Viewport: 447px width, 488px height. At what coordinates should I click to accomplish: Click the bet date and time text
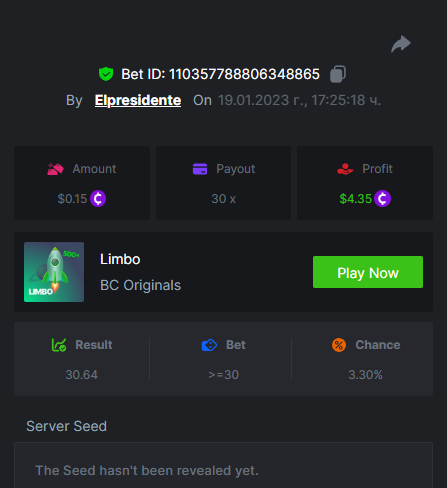coord(299,100)
